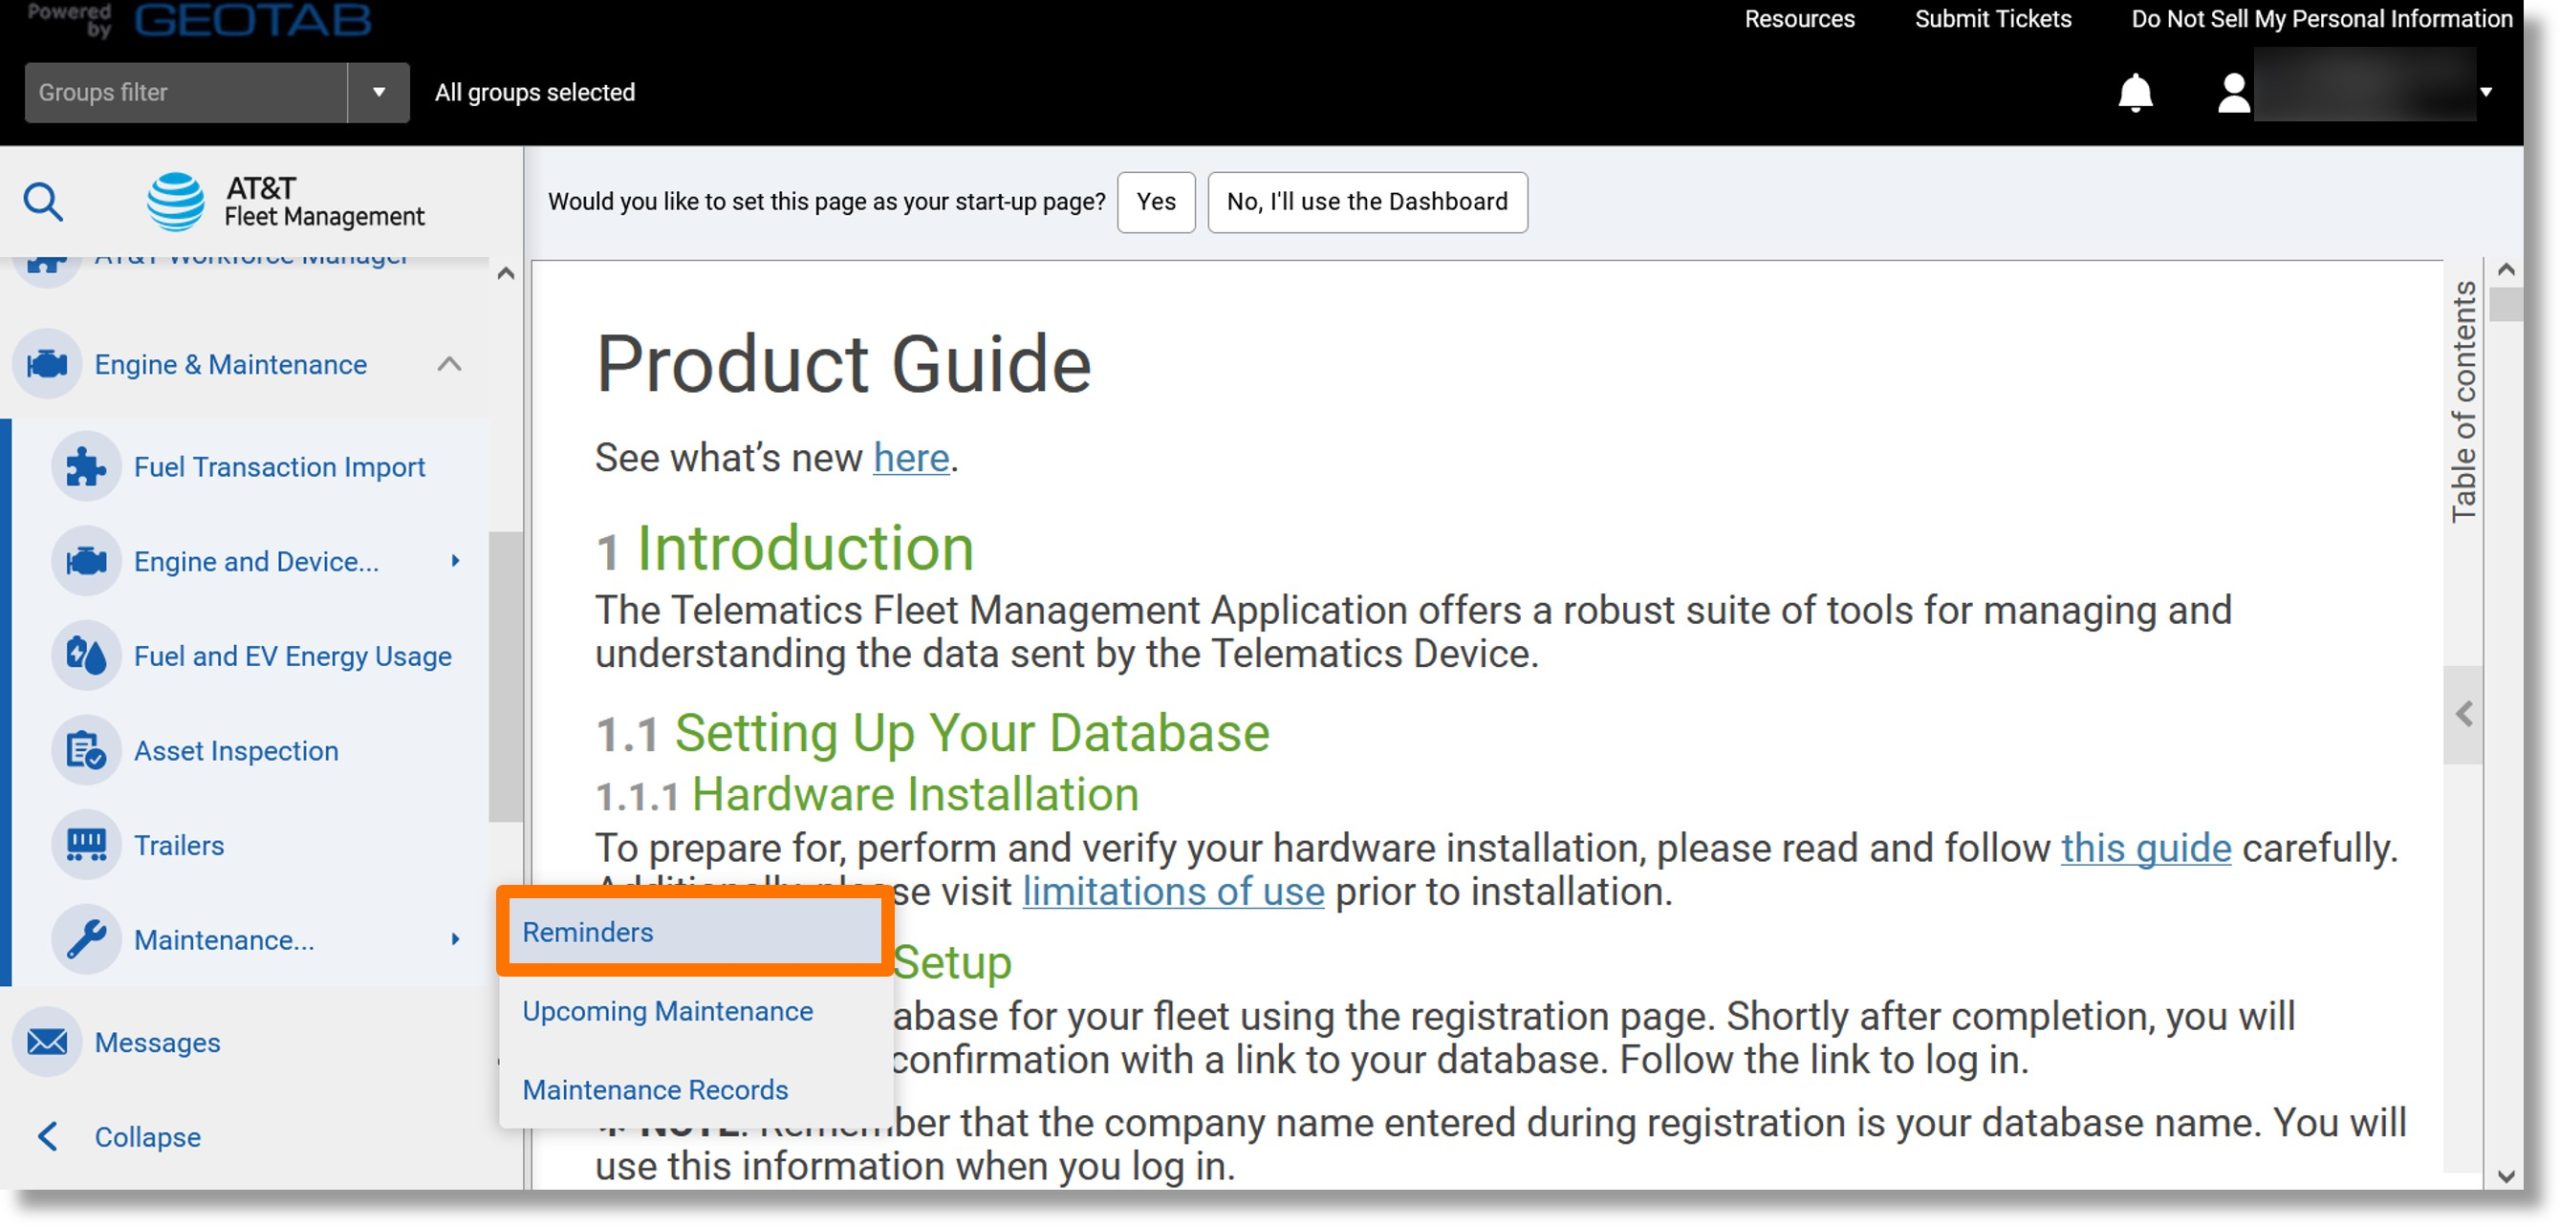The width and height of the screenshot is (2560, 1226).
Task: Open the Groups filter dropdown arrow
Action: [379, 92]
